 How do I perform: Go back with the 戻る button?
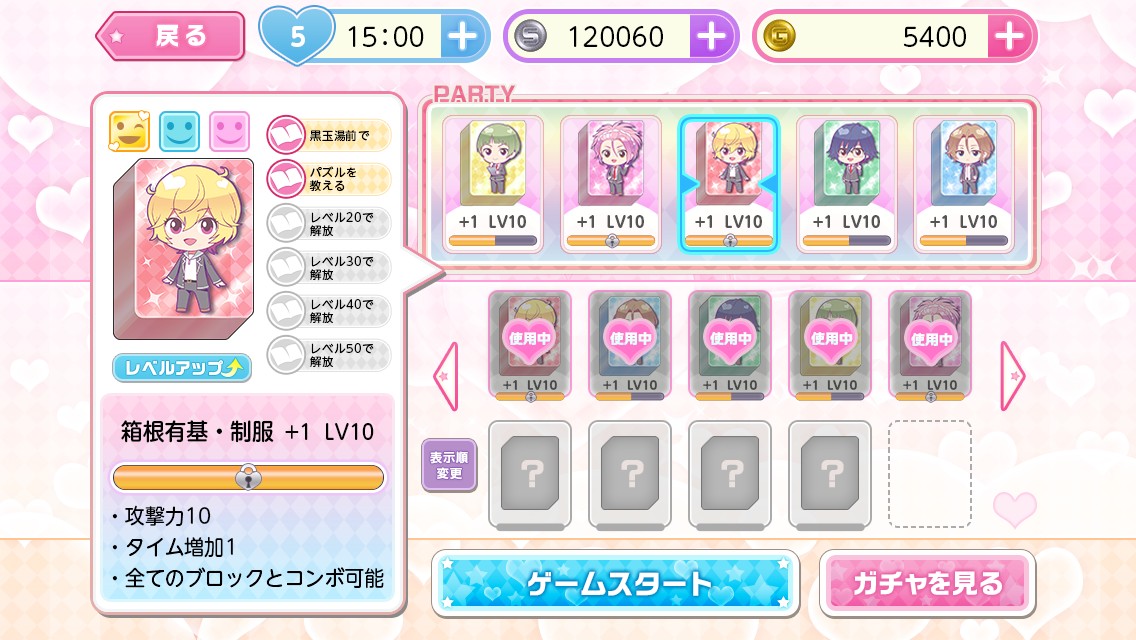pos(171,36)
